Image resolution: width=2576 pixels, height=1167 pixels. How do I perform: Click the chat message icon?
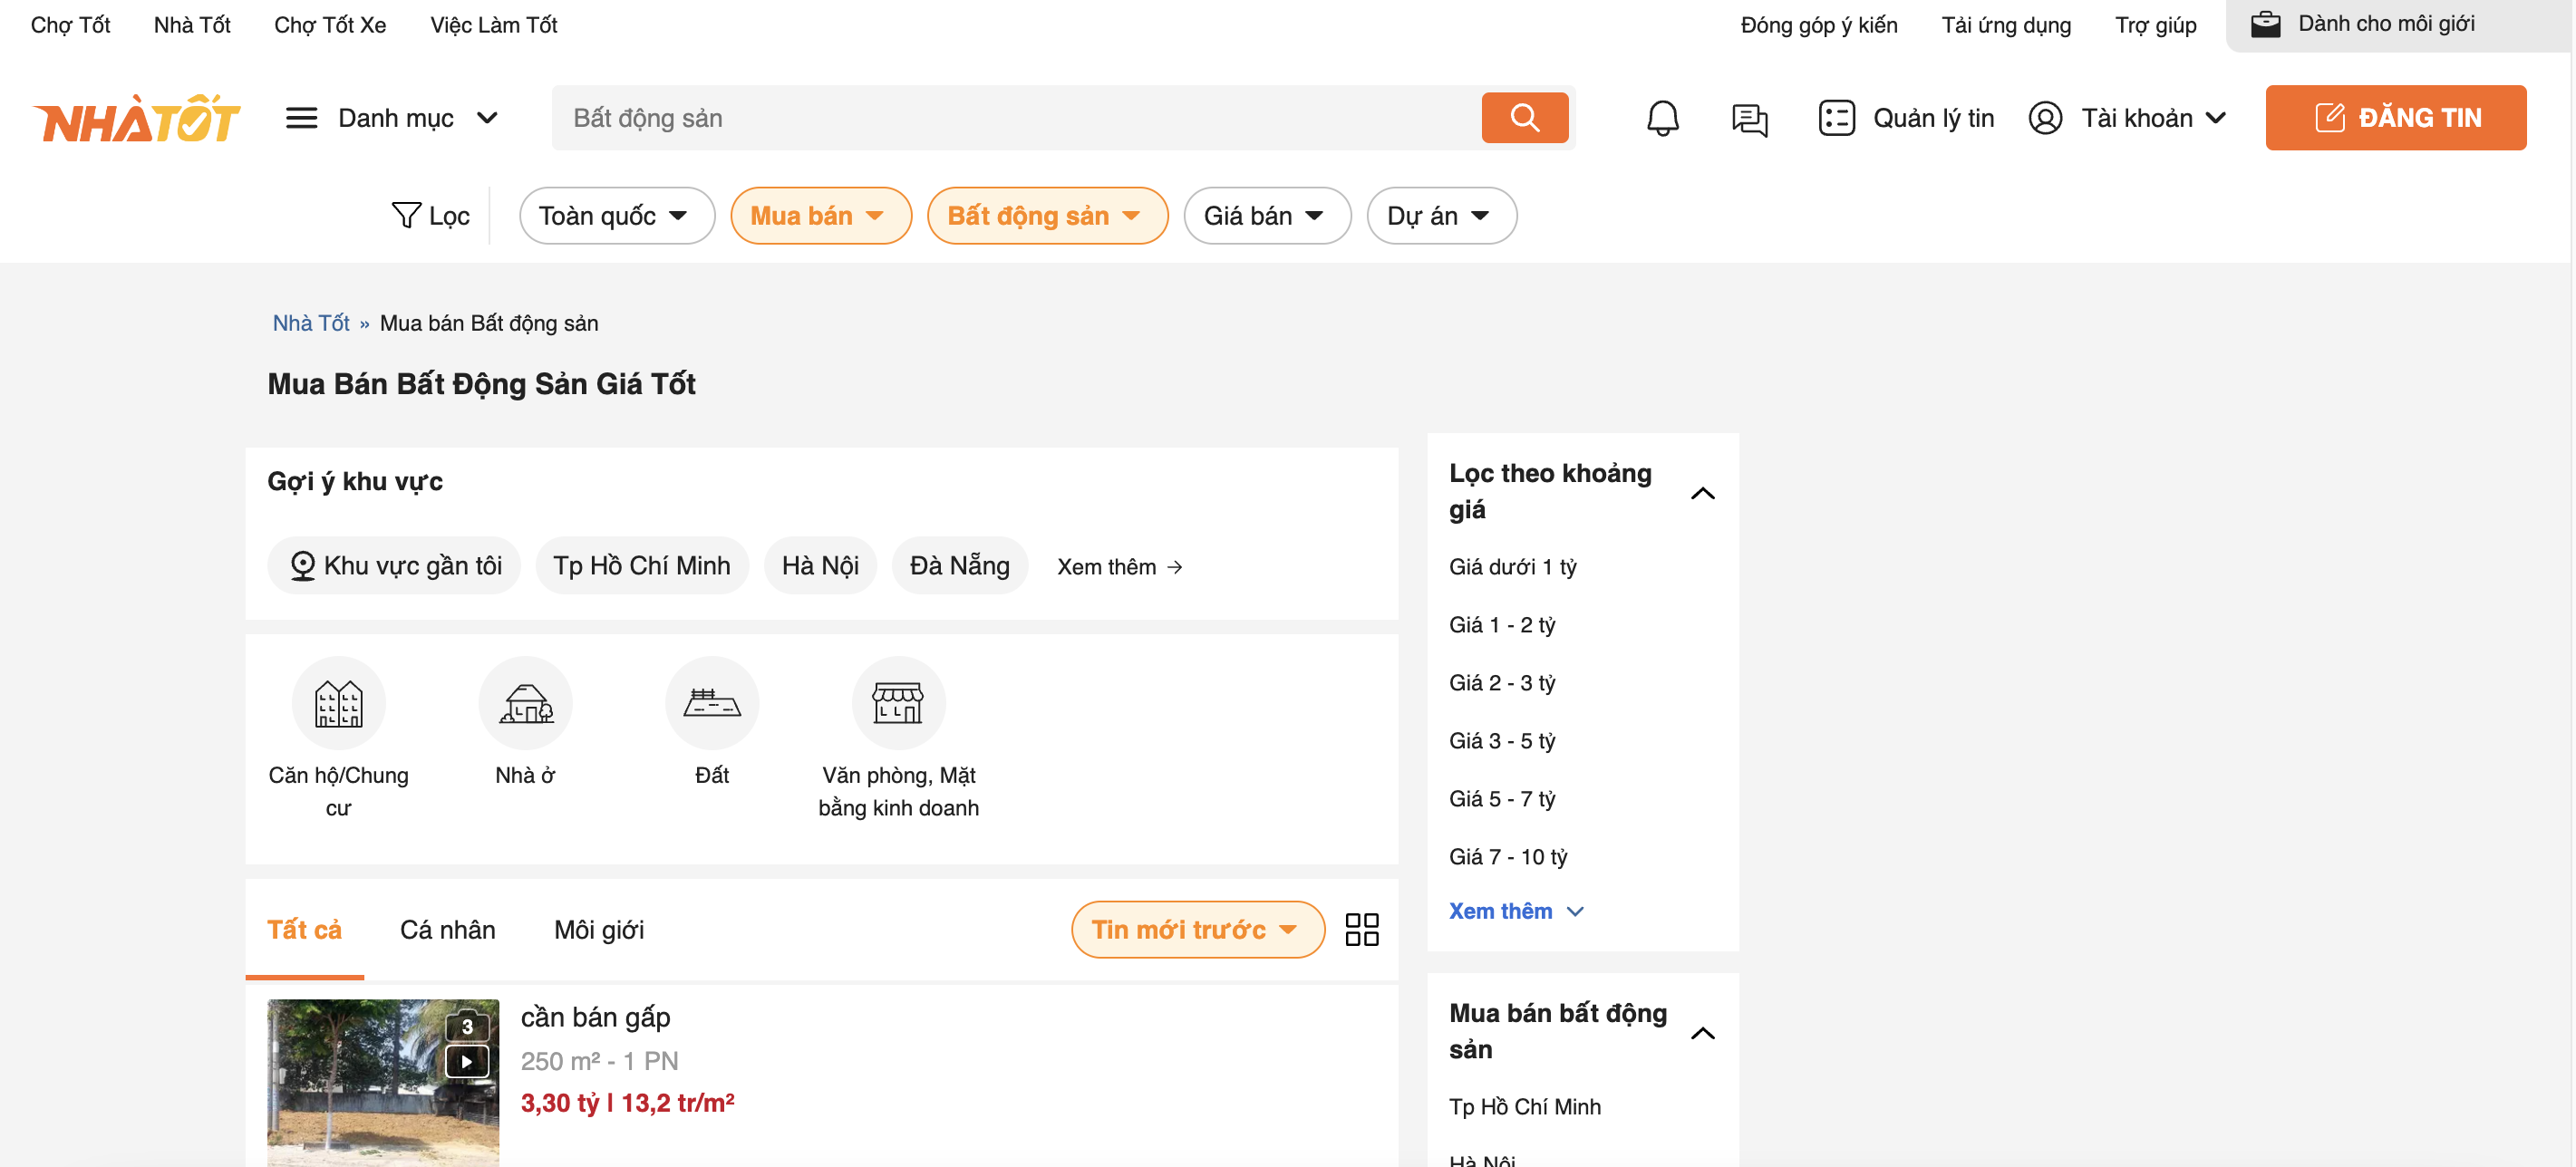1747,118
